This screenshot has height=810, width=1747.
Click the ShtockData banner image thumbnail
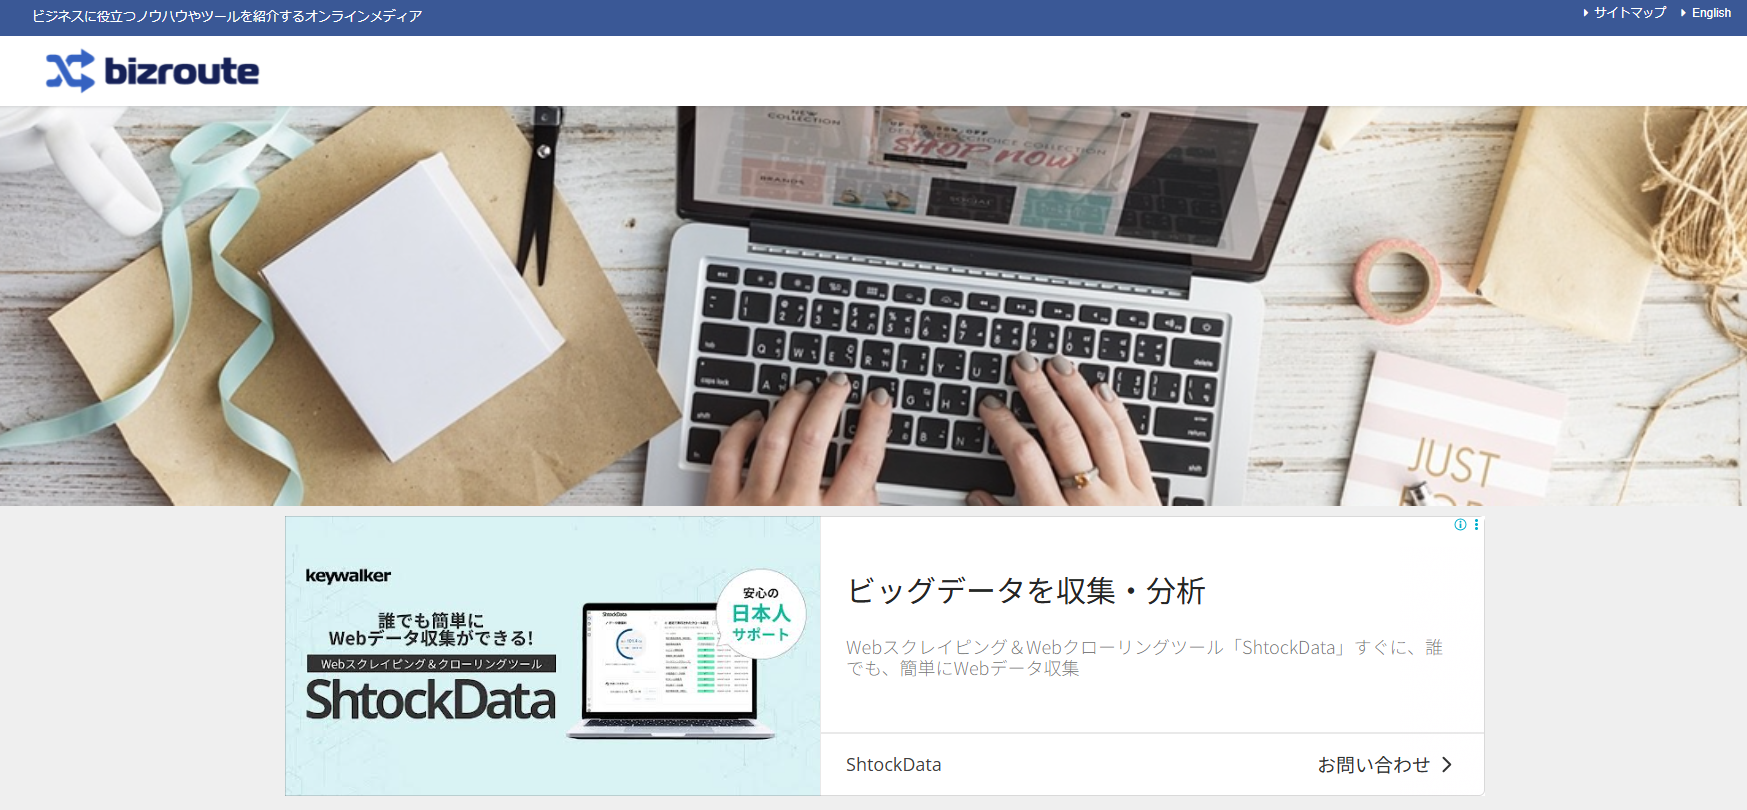(x=553, y=656)
